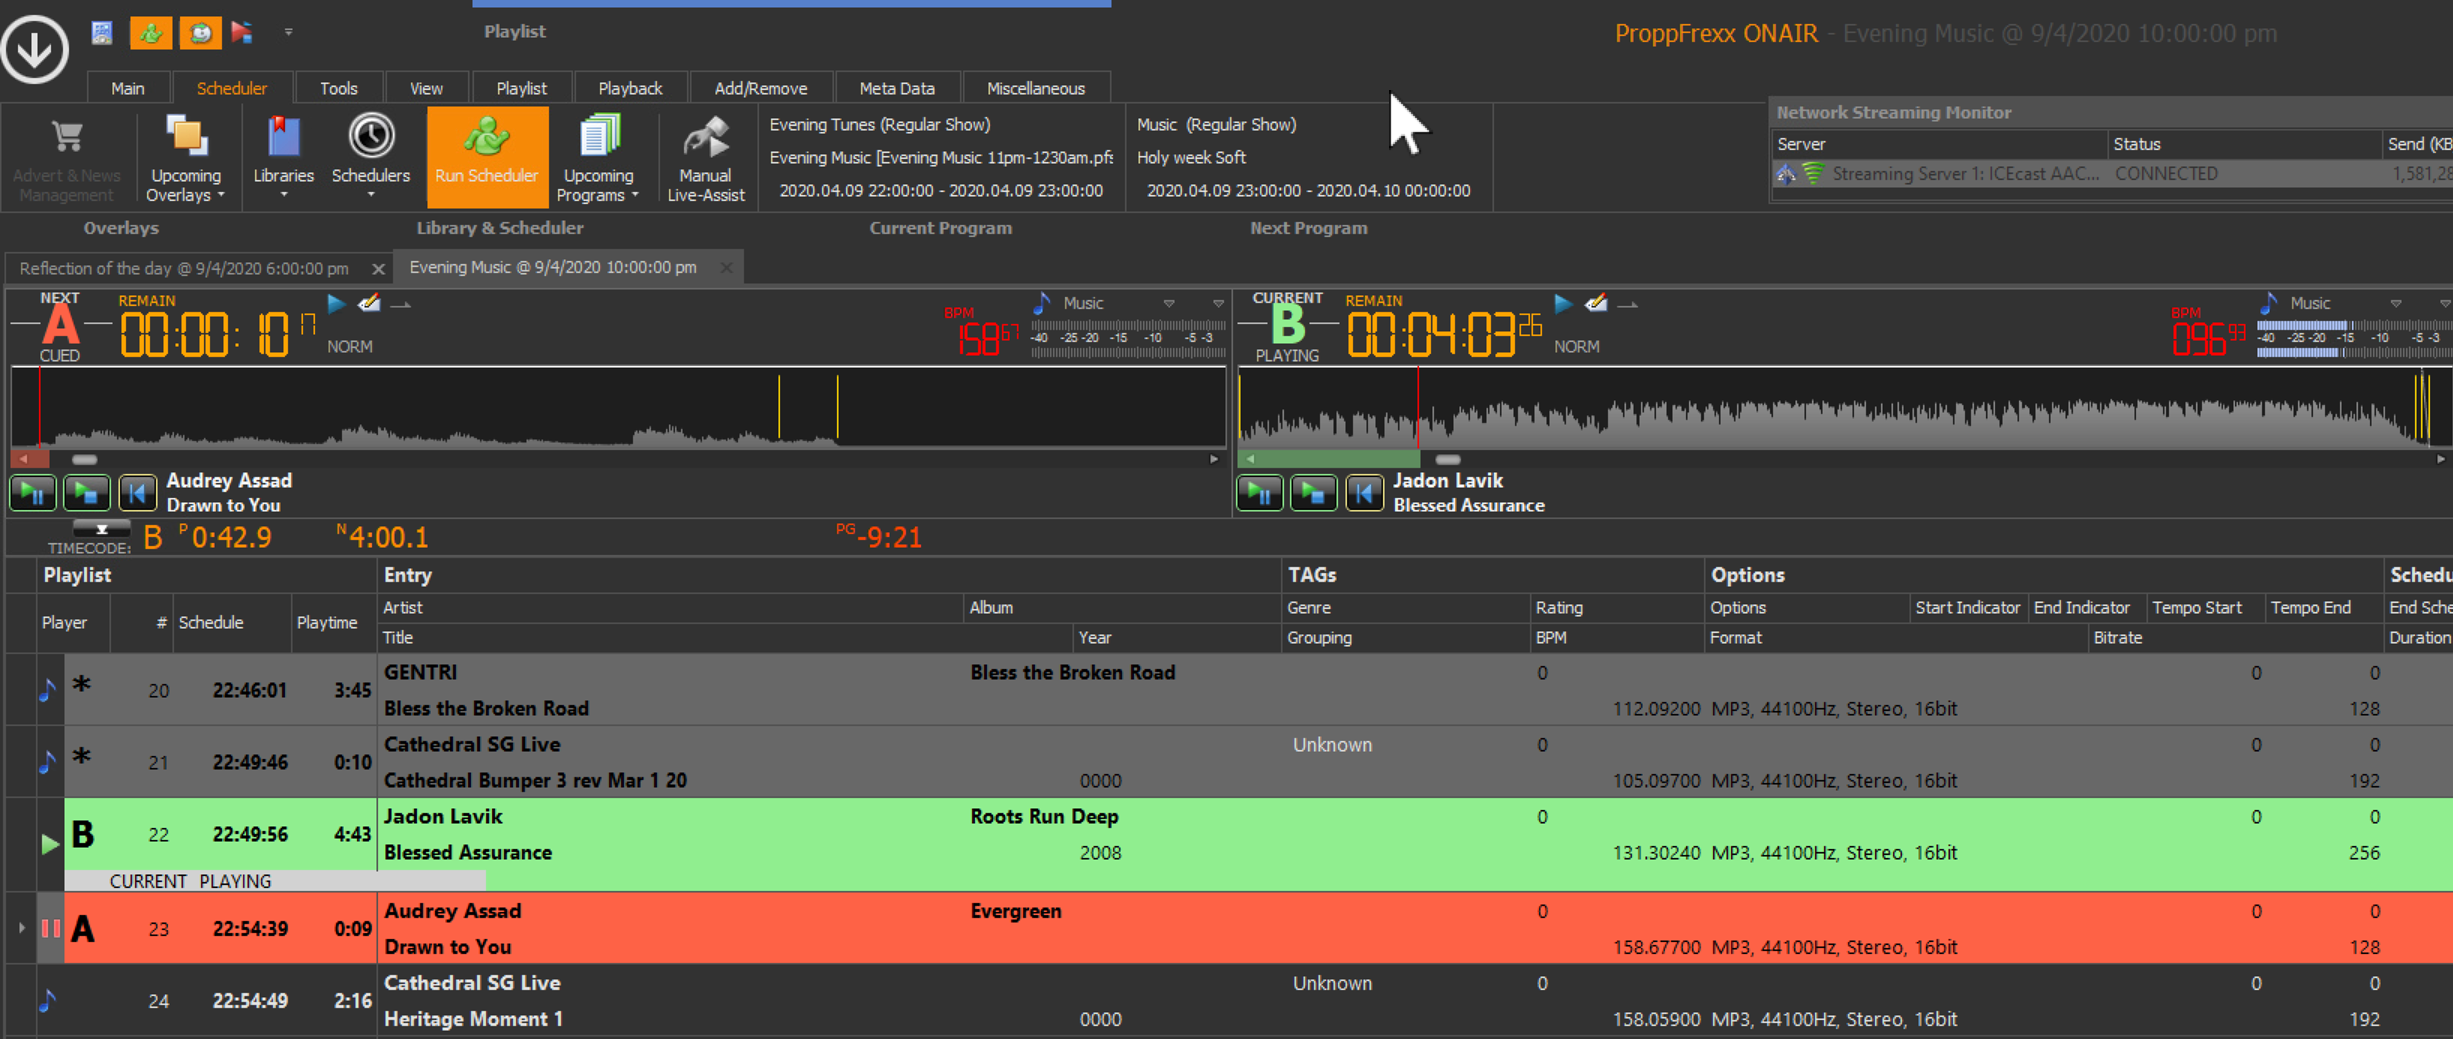Jump to track start on deck A

138,493
